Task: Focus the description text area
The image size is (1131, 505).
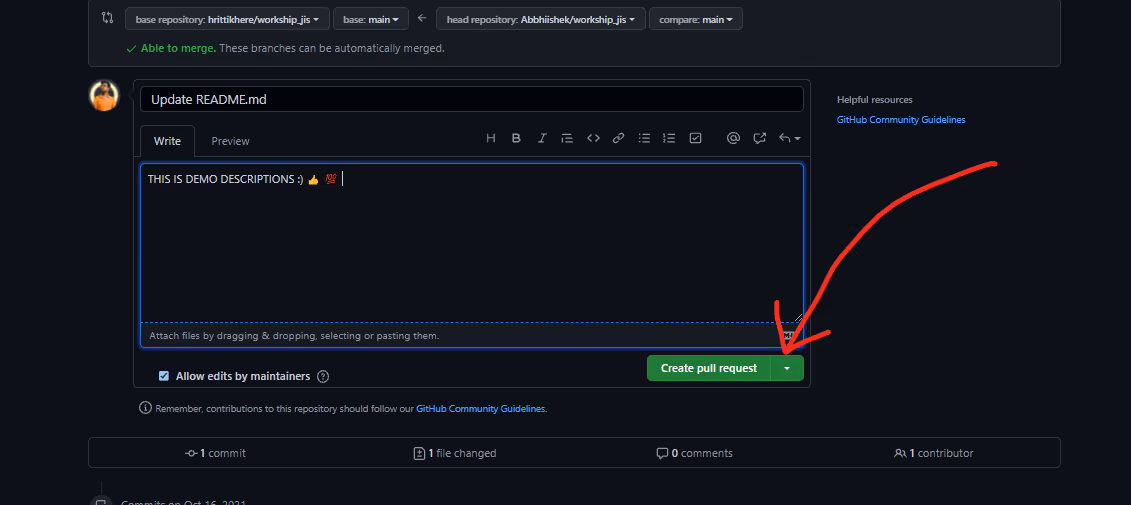Action: pyautogui.click(x=472, y=243)
